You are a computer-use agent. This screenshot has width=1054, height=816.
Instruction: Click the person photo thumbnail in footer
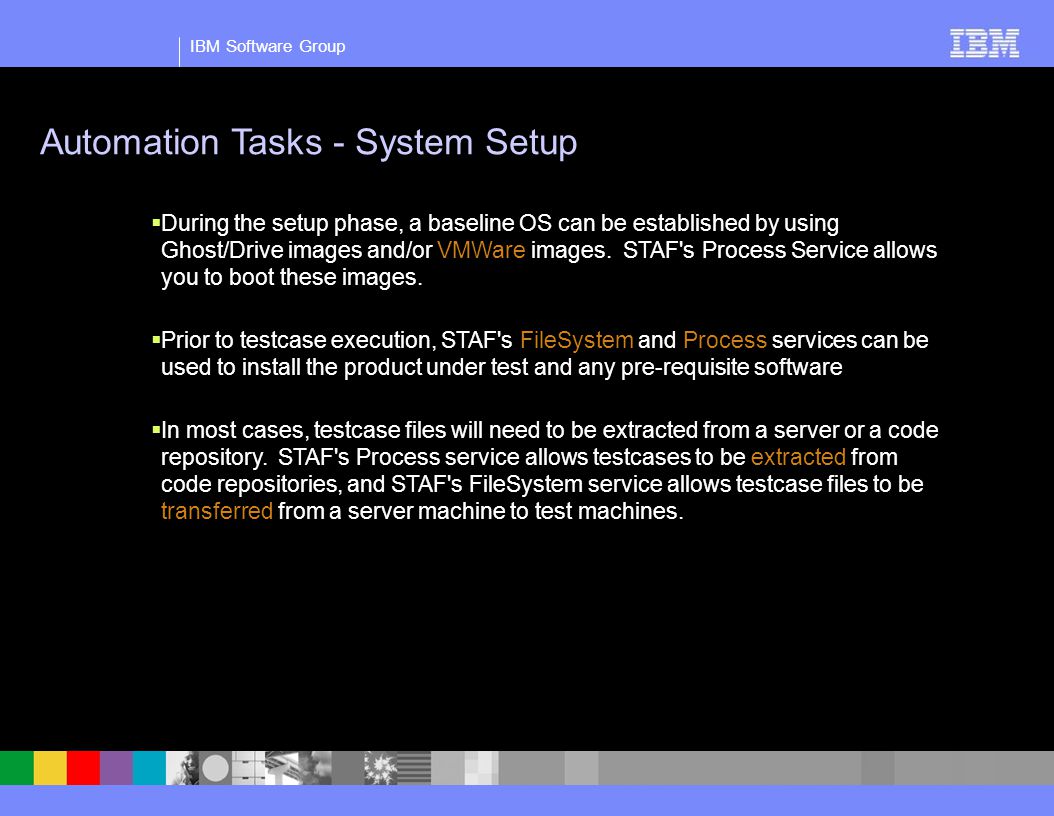coord(182,768)
